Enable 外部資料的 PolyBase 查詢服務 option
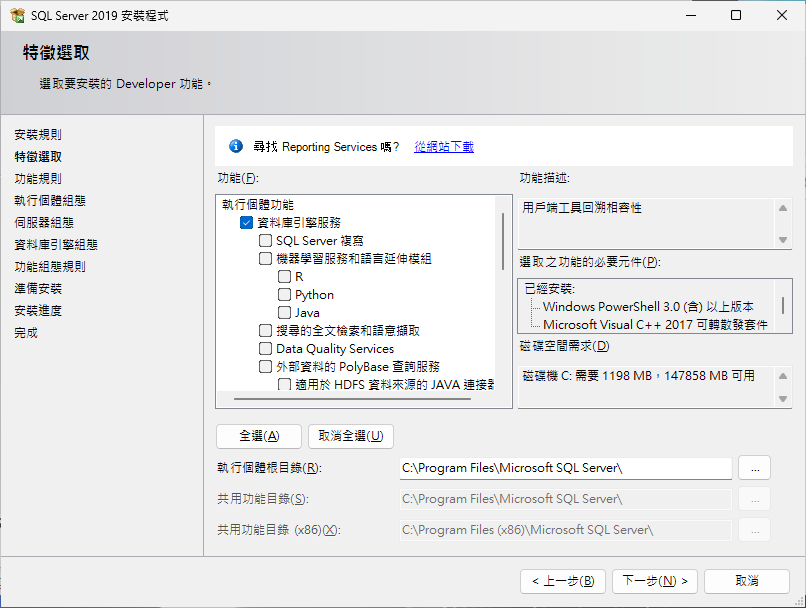Image resolution: width=806 pixels, height=608 pixels. [x=265, y=367]
